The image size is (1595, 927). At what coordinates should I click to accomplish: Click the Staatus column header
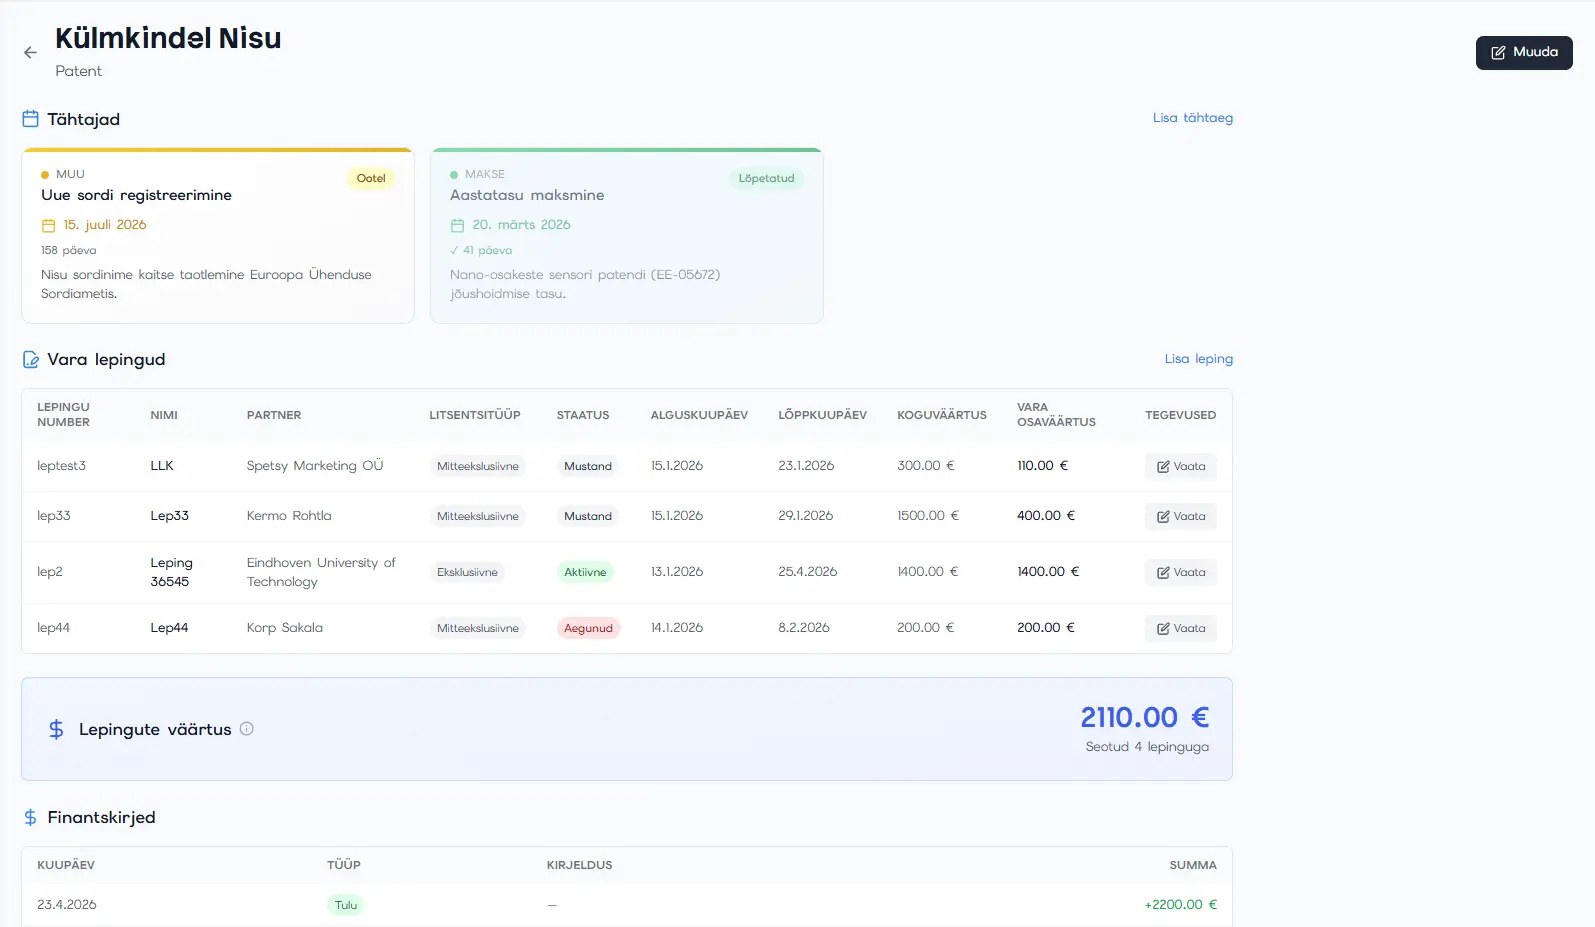(582, 415)
